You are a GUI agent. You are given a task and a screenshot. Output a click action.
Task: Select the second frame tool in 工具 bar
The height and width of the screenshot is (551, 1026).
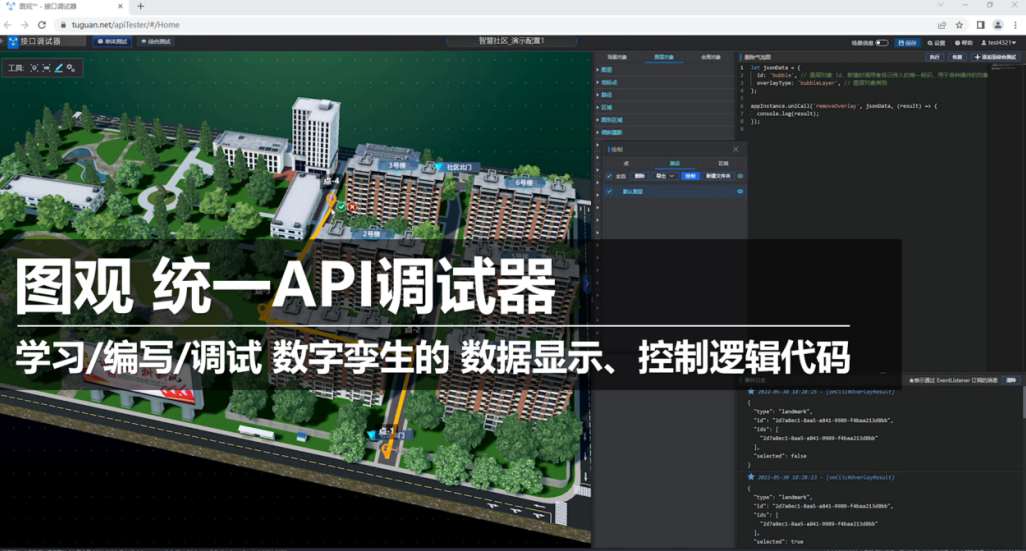coord(46,68)
